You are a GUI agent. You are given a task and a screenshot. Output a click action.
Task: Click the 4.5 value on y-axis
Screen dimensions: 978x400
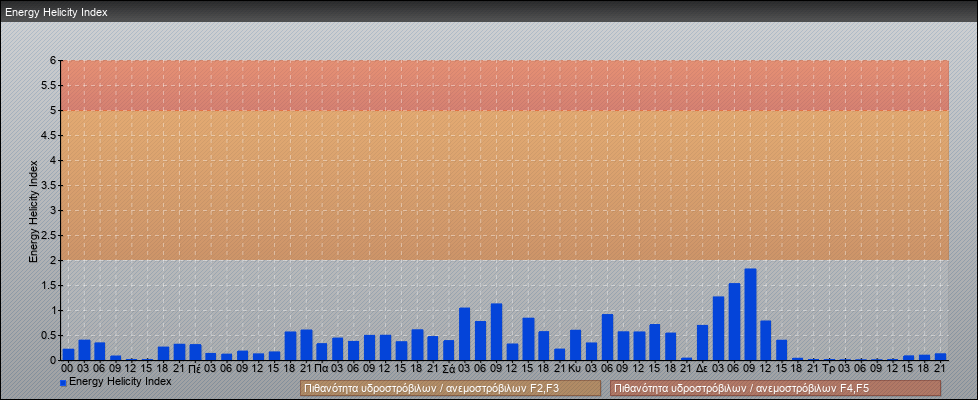point(50,135)
